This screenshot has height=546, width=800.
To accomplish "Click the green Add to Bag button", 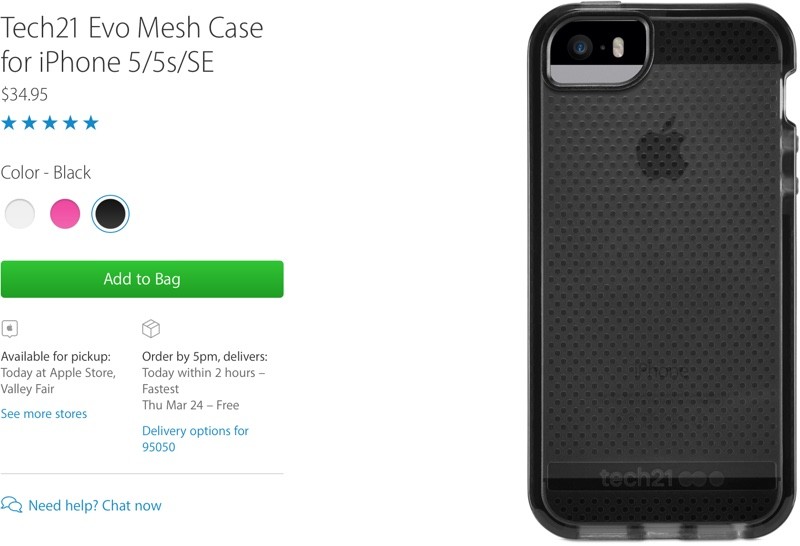I will (142, 279).
